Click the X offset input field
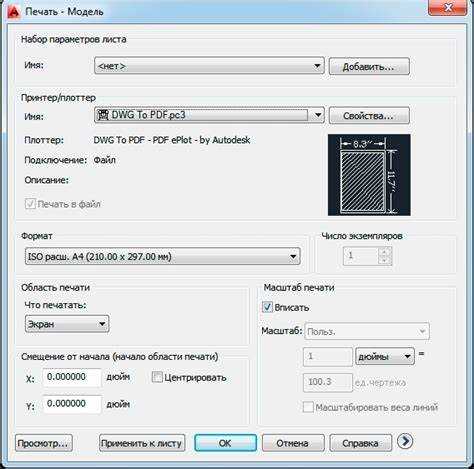The image size is (474, 469). click(72, 377)
